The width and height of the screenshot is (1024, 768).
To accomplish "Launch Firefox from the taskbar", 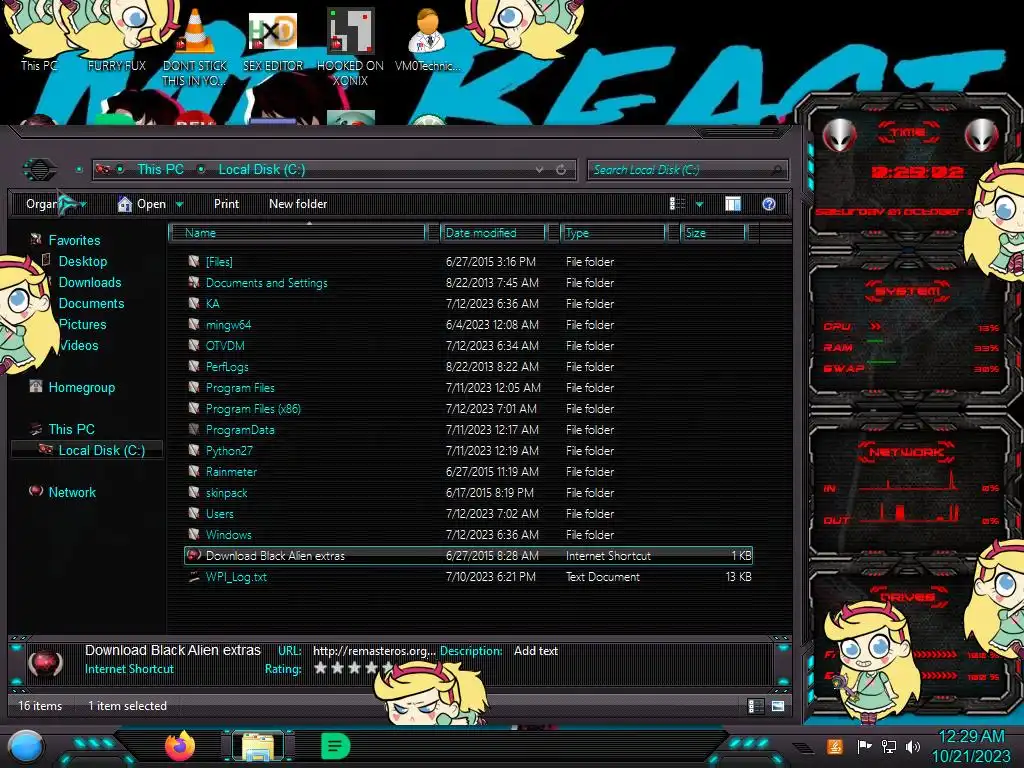I will pyautogui.click(x=180, y=746).
